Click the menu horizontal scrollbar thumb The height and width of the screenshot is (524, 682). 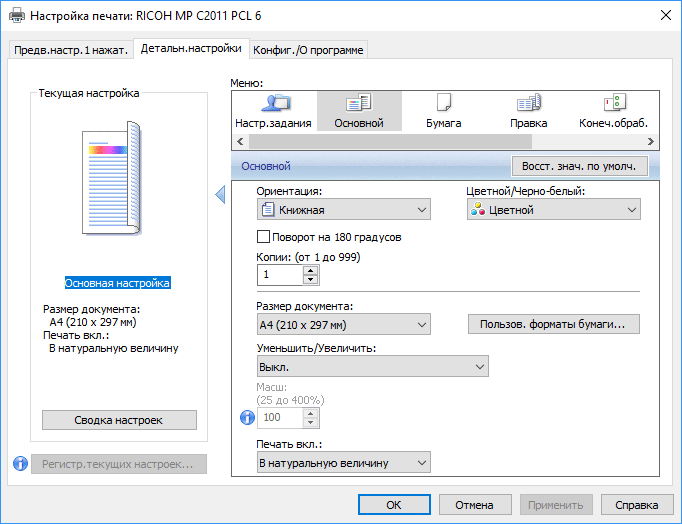pos(390,141)
